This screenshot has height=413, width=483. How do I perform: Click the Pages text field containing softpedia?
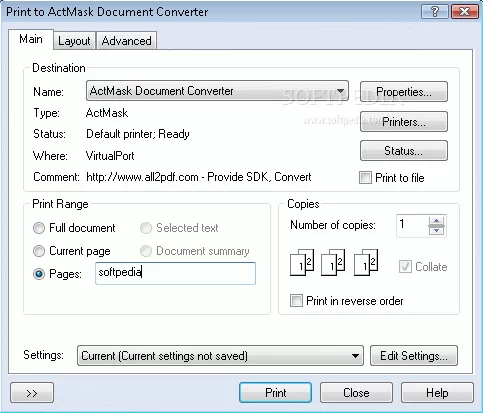(175, 273)
